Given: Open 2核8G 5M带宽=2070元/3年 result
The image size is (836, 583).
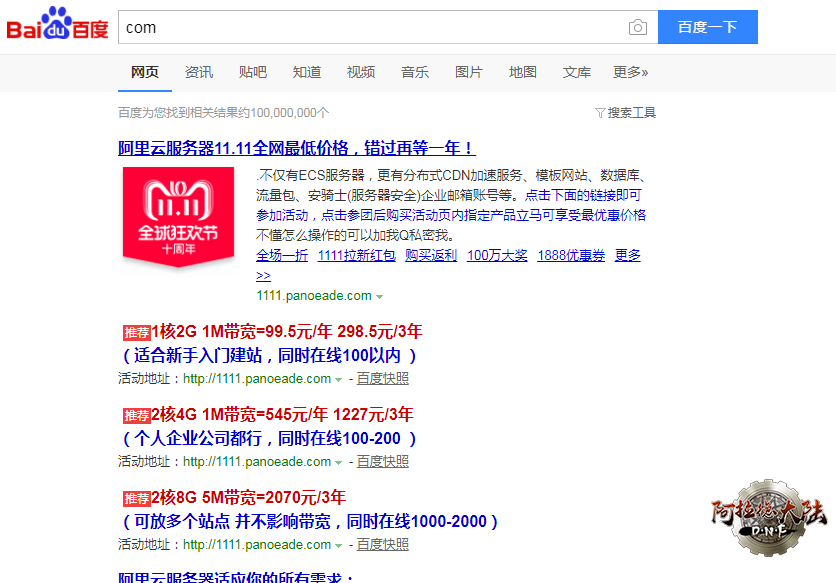Looking at the screenshot, I should coord(248,498).
